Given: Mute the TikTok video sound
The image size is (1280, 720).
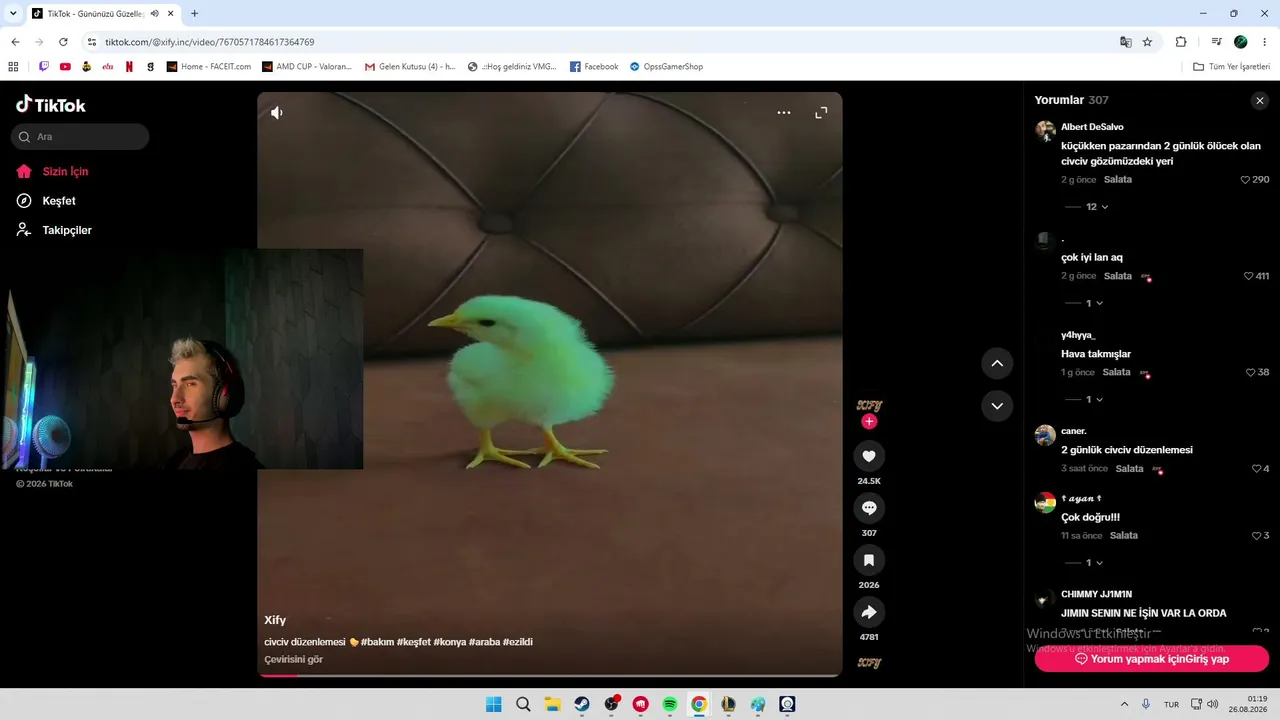Looking at the screenshot, I should click(277, 113).
